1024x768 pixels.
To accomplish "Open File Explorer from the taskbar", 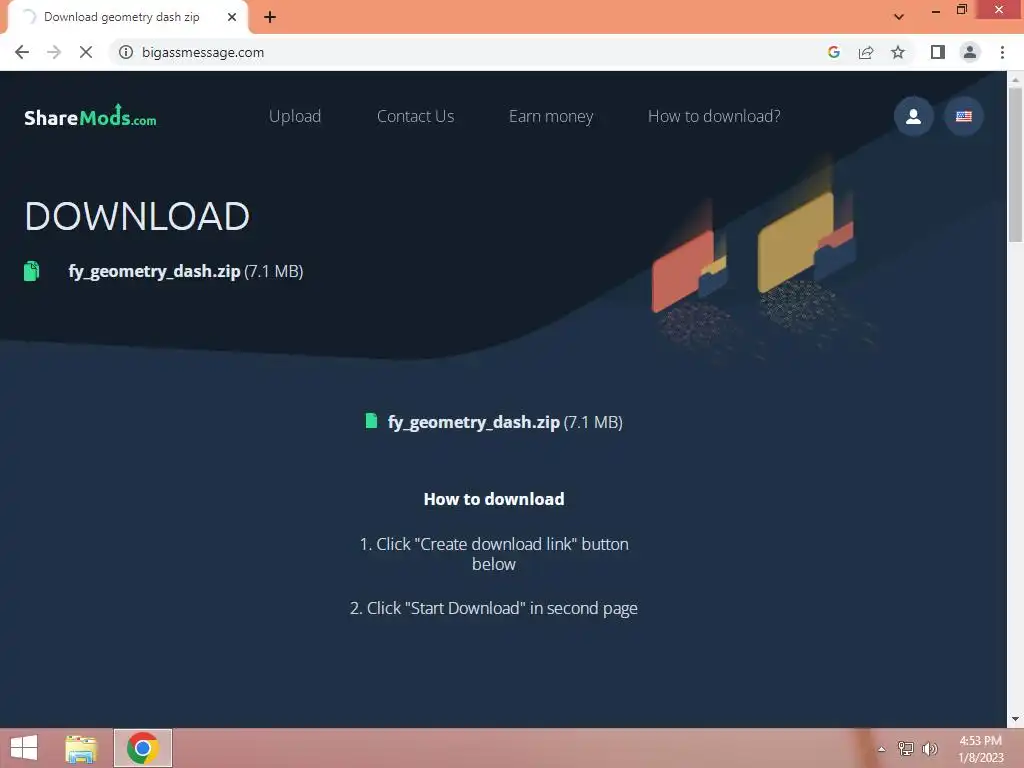I will click(81, 748).
